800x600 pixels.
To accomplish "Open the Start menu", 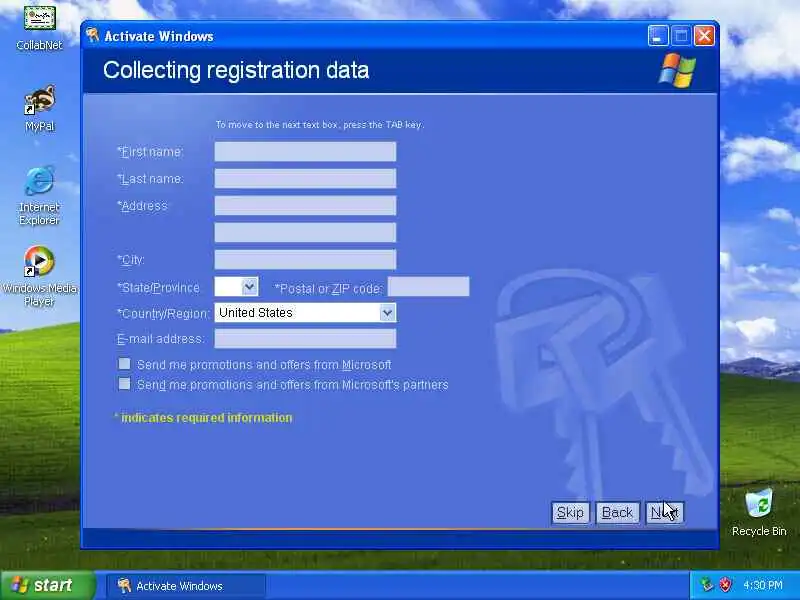I will (x=47, y=585).
